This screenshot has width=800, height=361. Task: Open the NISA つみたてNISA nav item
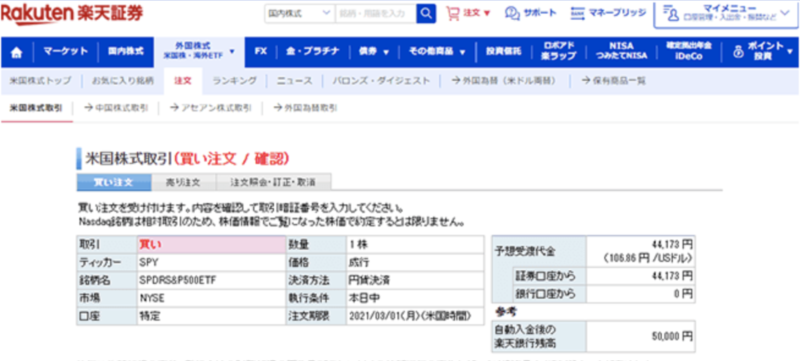pyautogui.click(x=621, y=51)
